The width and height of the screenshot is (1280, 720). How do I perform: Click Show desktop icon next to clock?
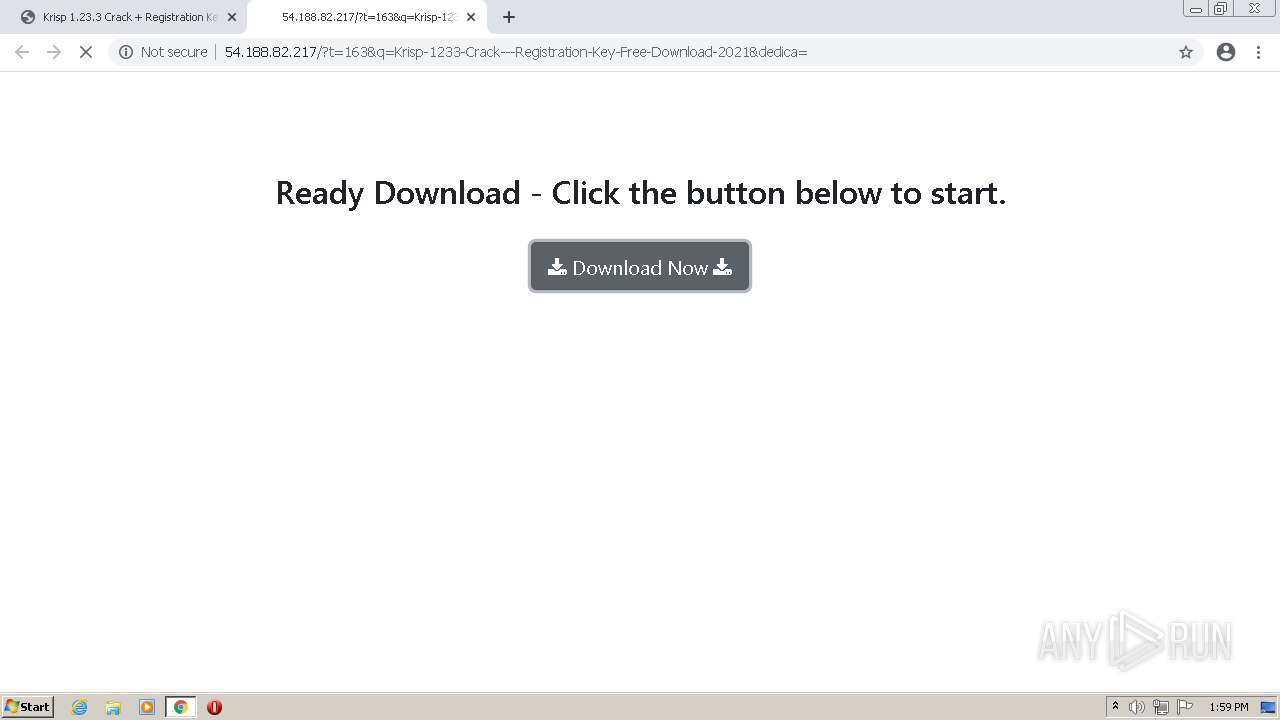tap(1269, 707)
